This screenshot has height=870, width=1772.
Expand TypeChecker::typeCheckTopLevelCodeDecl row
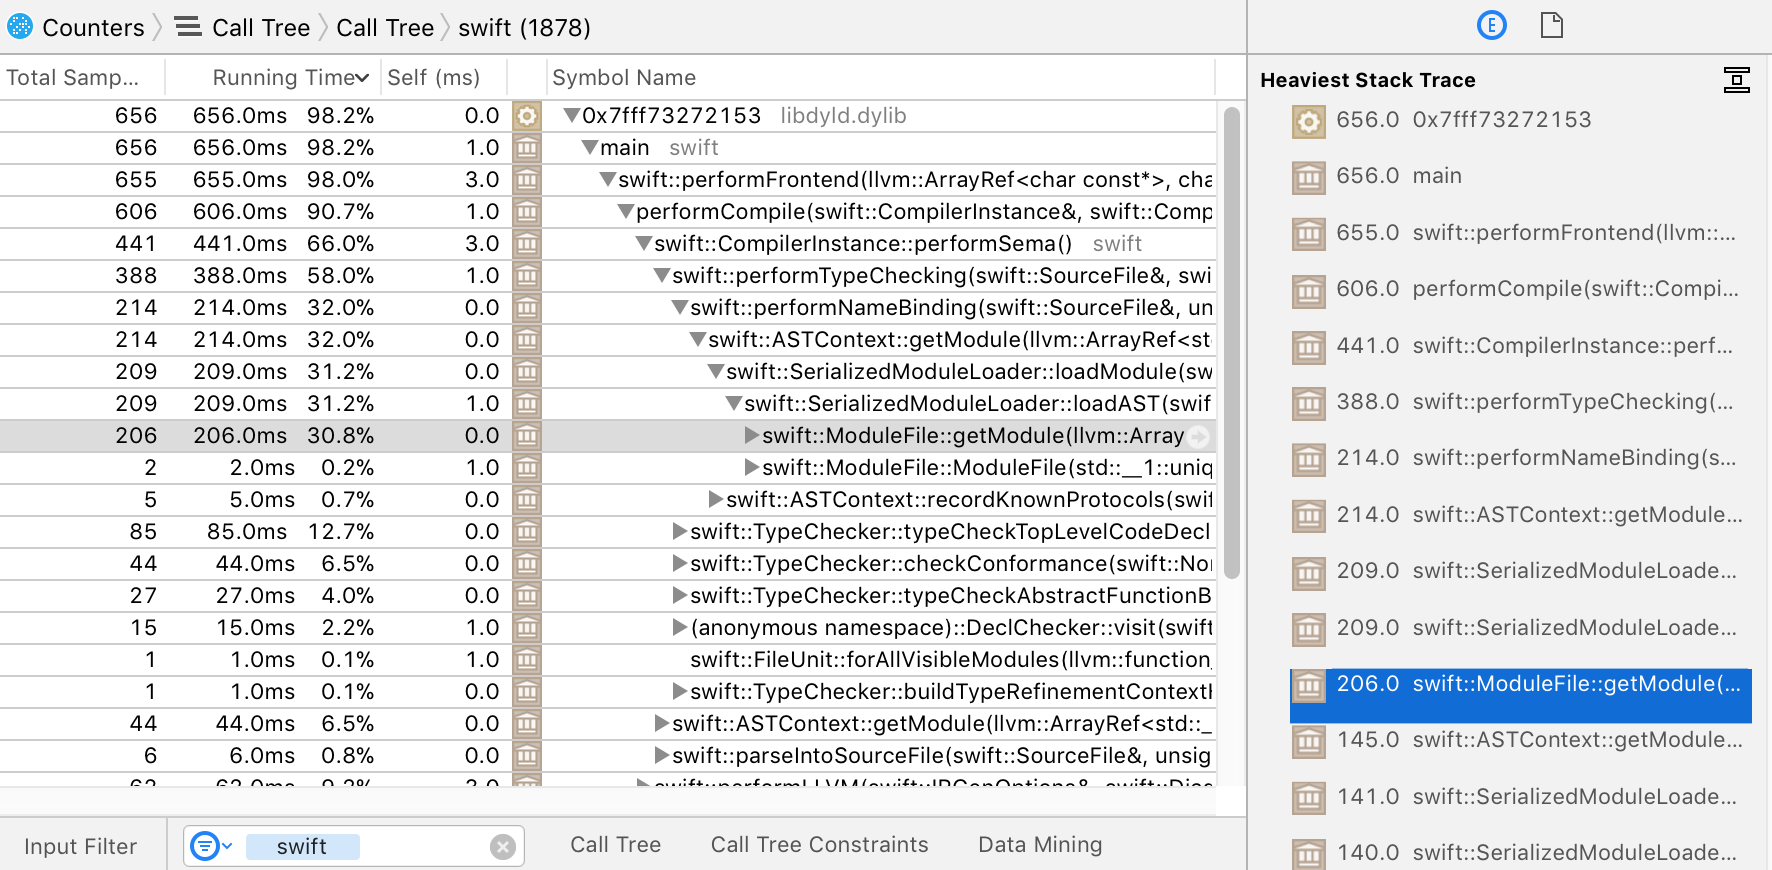679,532
